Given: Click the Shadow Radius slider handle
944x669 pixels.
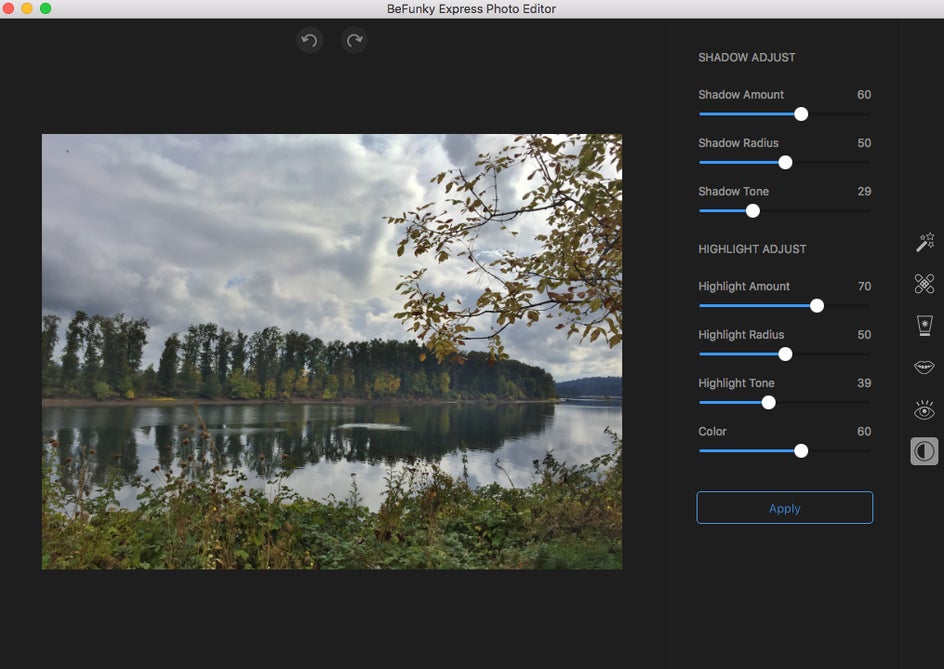Looking at the screenshot, I should [x=785, y=162].
